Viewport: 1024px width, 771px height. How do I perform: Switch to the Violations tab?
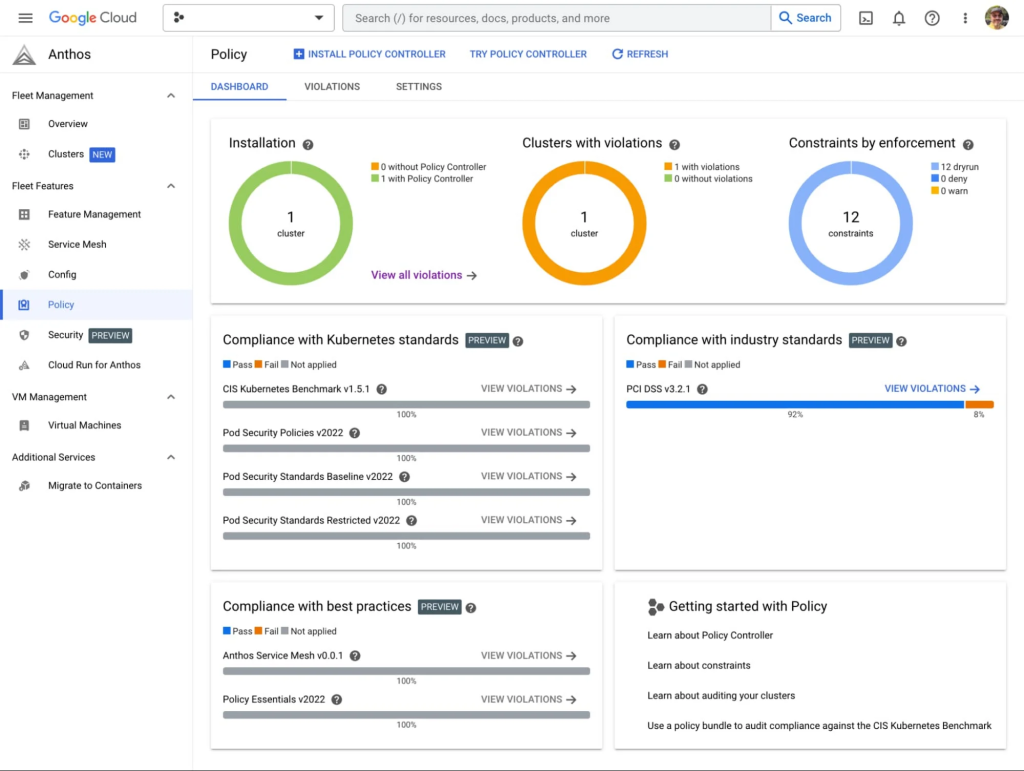[332, 86]
